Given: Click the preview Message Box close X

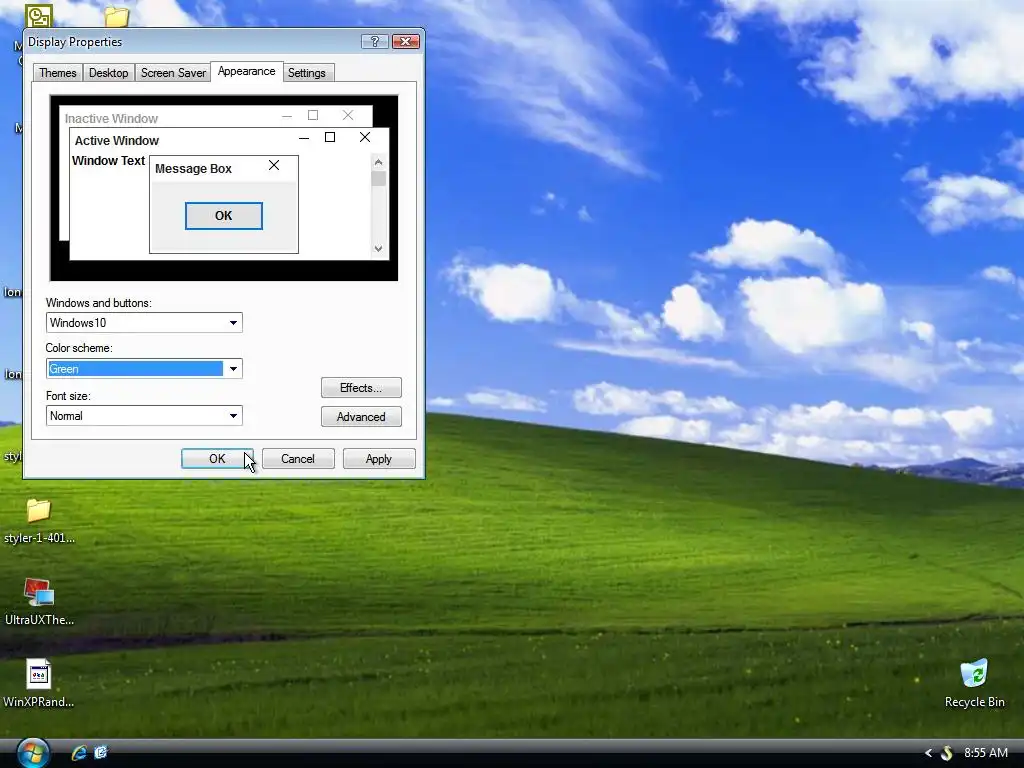Looking at the screenshot, I should coord(274,166).
